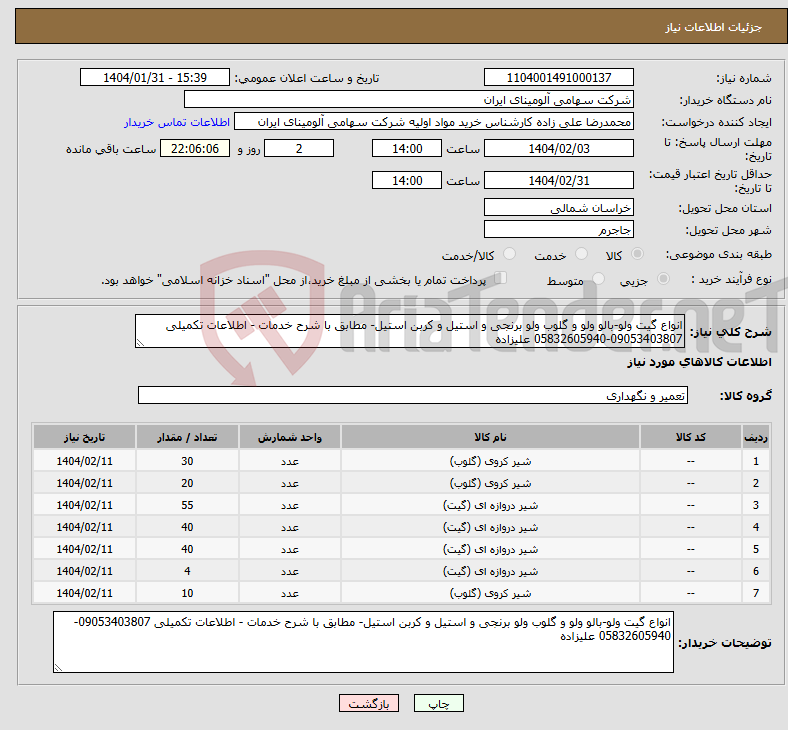Click the remaining days field showing 2
The image size is (788, 730).
click(x=299, y=149)
